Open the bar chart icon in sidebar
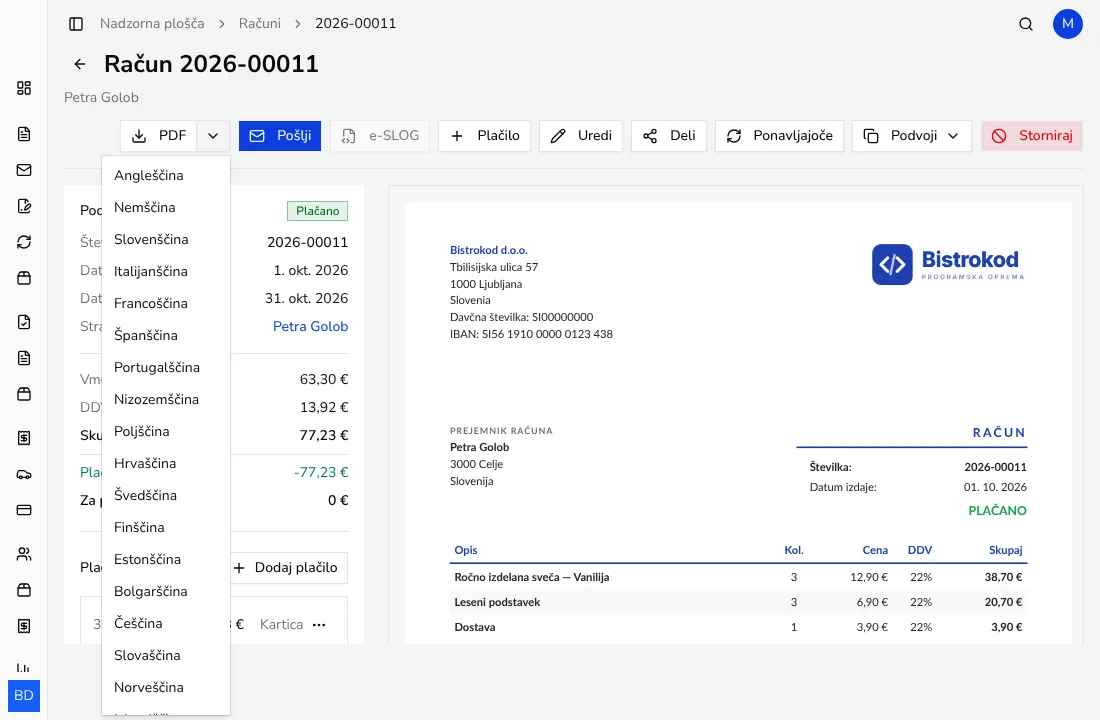Screen dimensions: 1100x720 (24, 667)
